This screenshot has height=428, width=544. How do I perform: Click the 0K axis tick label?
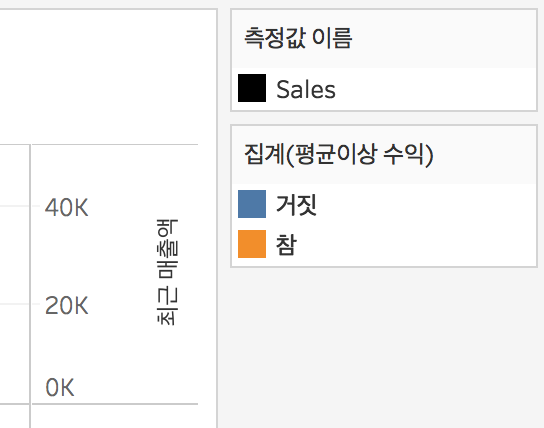60,387
